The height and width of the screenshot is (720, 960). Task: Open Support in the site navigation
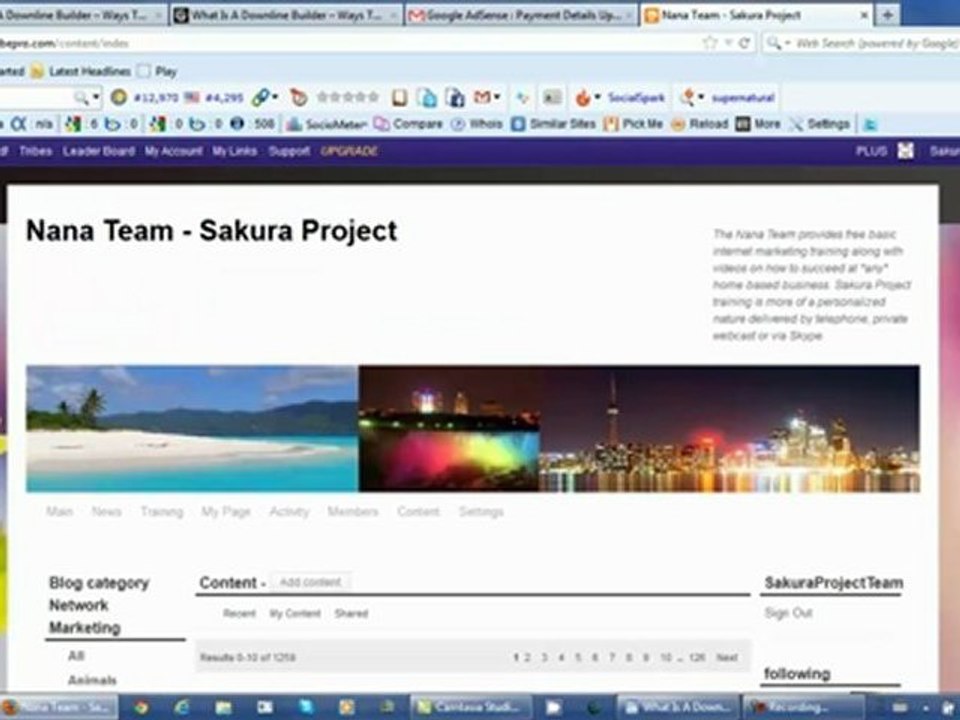point(289,151)
